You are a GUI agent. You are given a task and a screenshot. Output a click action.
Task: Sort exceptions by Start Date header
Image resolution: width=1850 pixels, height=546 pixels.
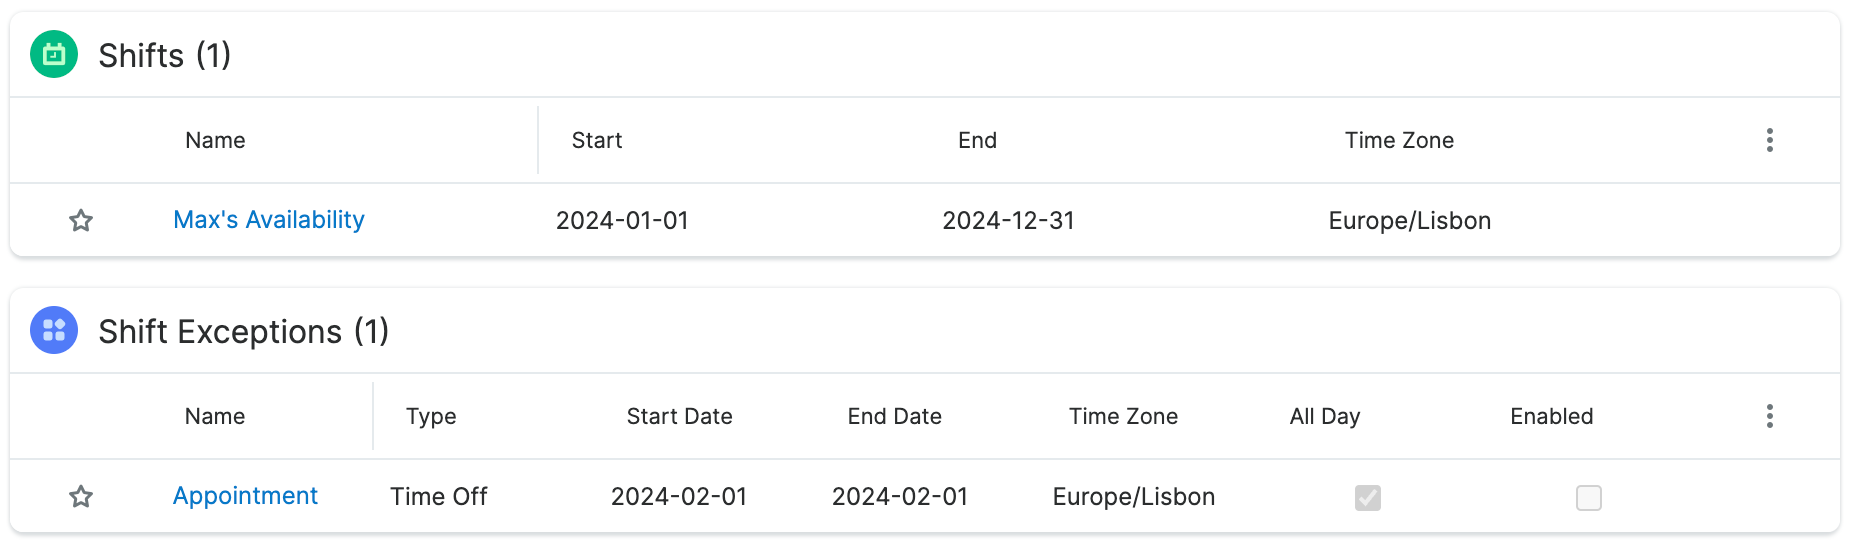[x=679, y=417]
